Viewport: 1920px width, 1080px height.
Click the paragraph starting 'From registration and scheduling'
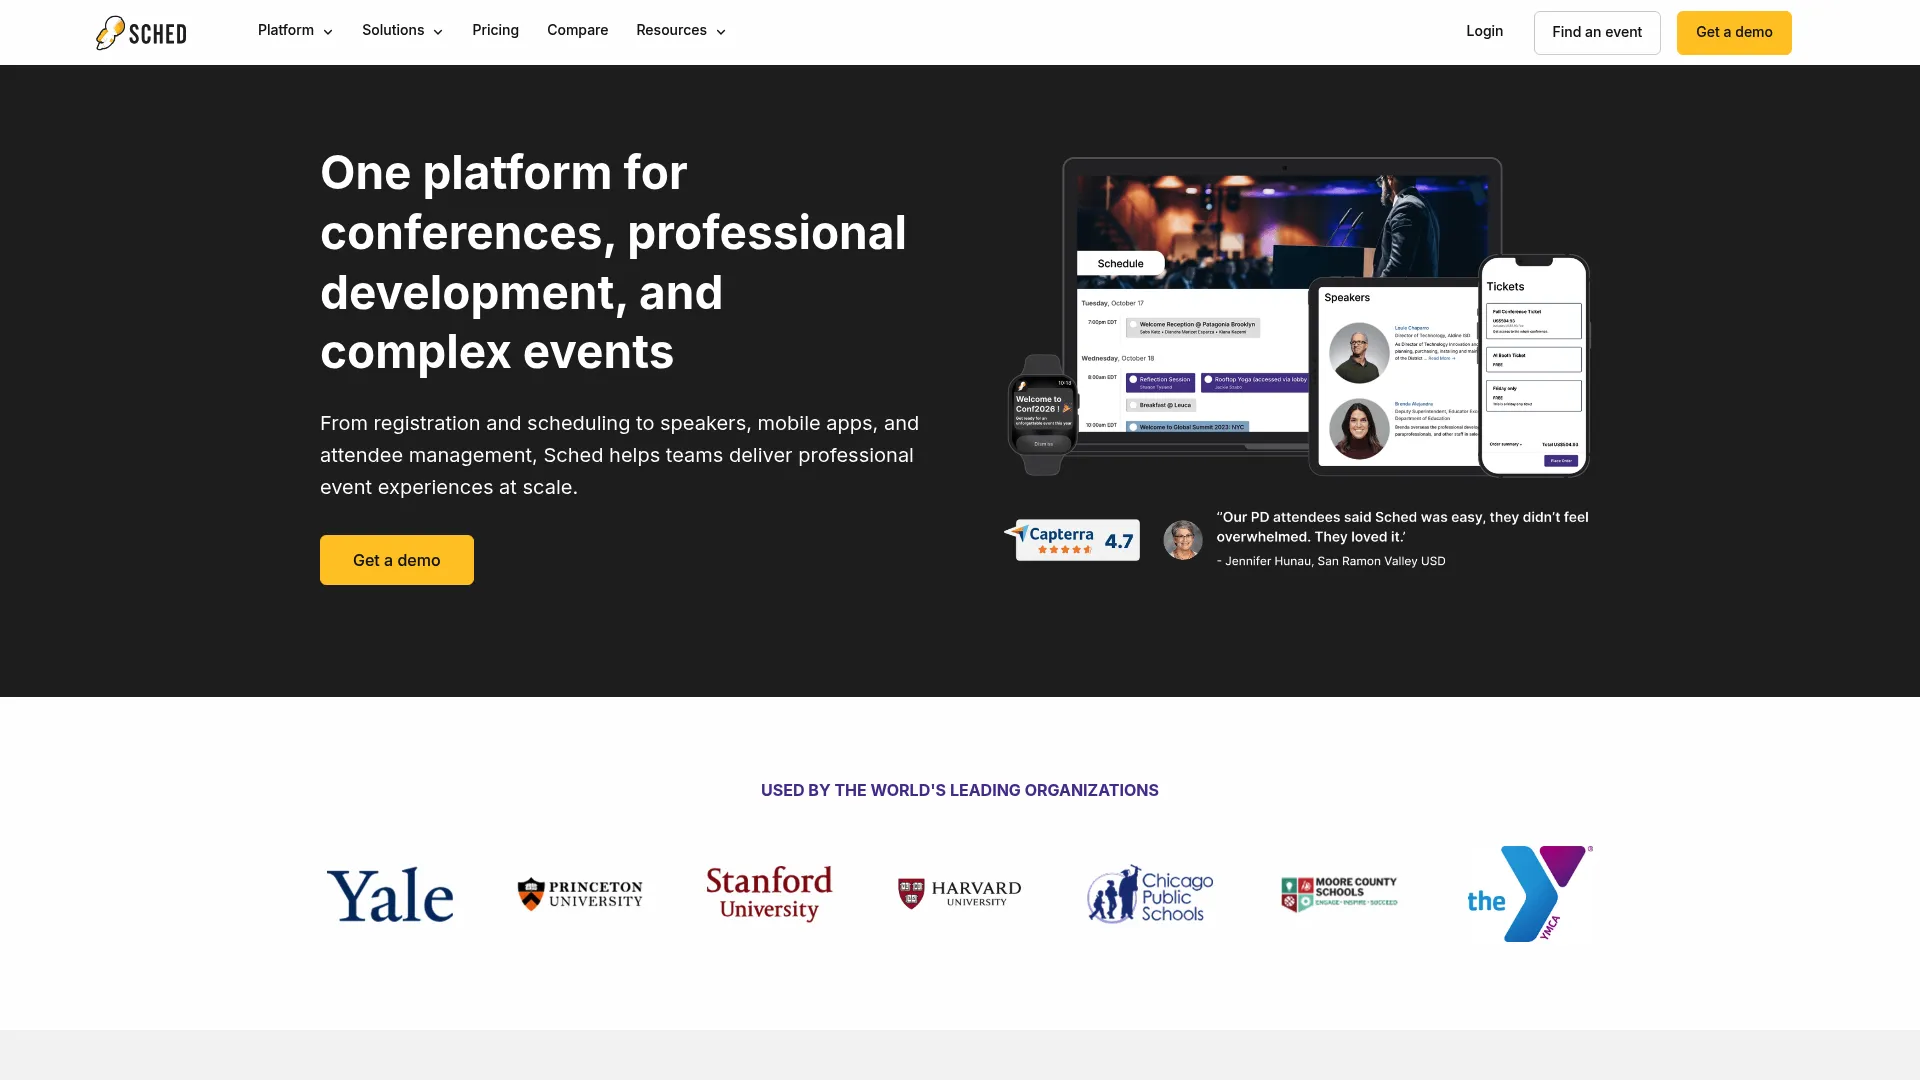click(x=620, y=455)
